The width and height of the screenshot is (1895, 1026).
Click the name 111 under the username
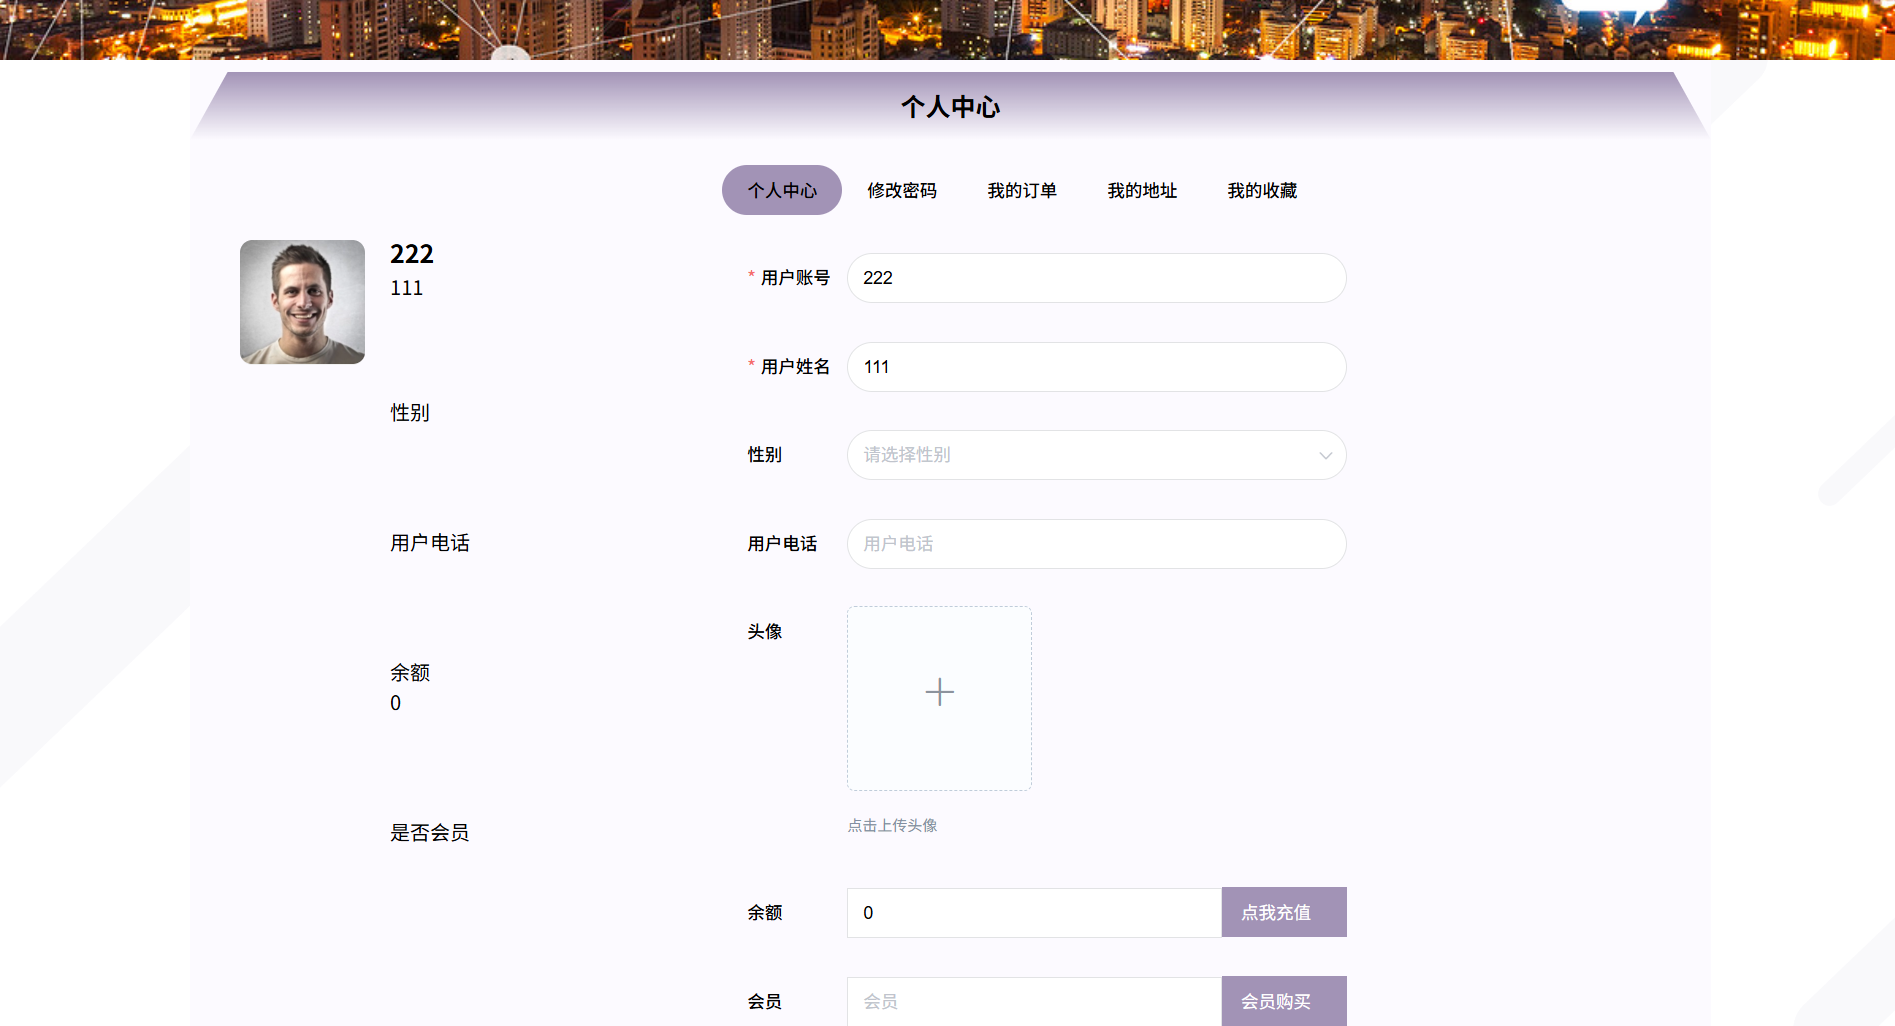406,288
